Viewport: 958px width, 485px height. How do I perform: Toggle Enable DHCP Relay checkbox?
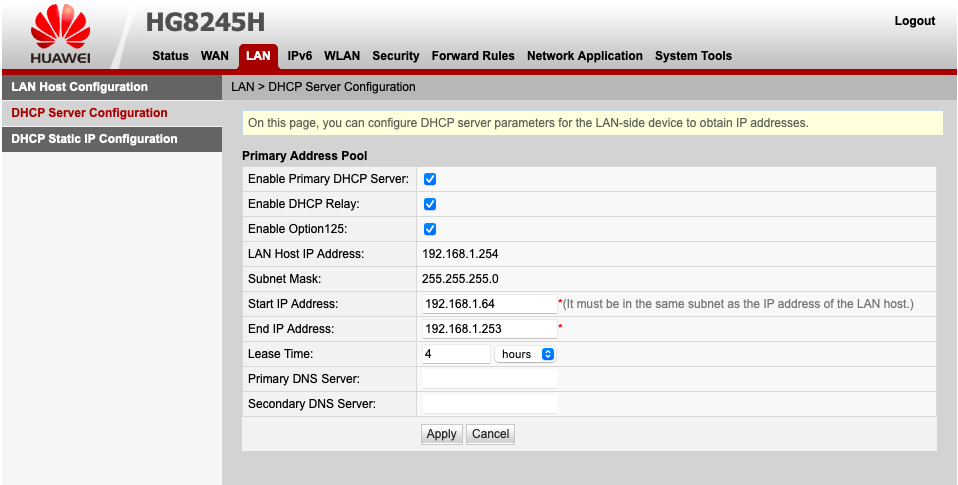(430, 204)
